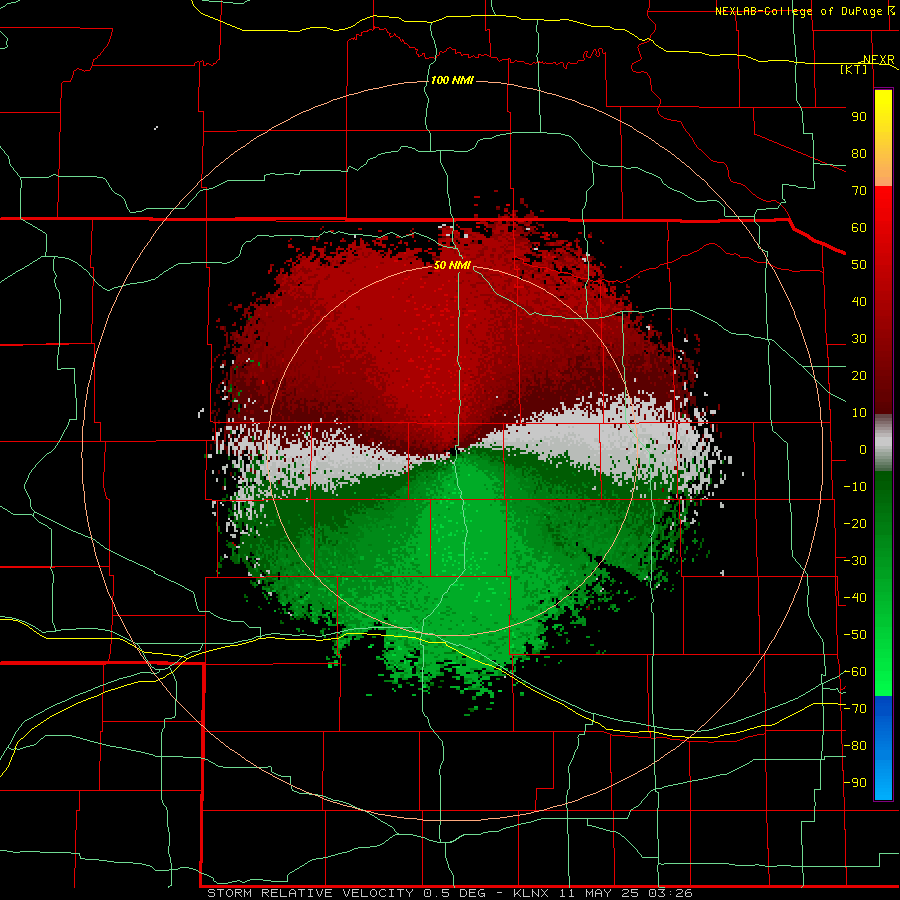Click the -50 value on the velocity scale

pyautogui.click(x=855, y=635)
